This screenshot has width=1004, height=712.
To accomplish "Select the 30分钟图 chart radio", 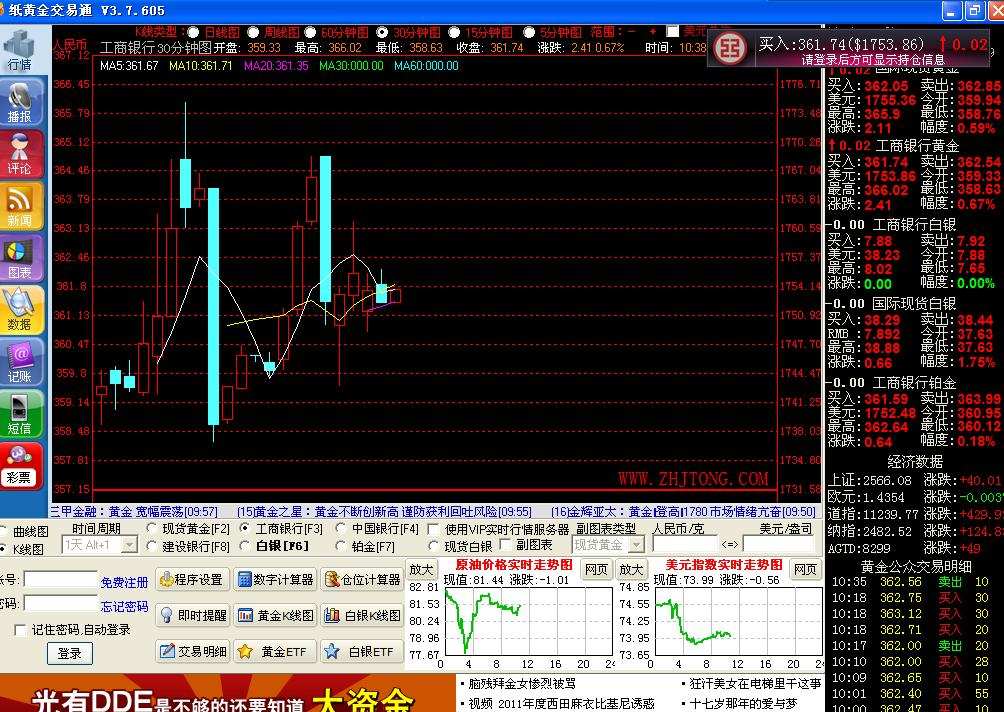I will (x=383, y=32).
